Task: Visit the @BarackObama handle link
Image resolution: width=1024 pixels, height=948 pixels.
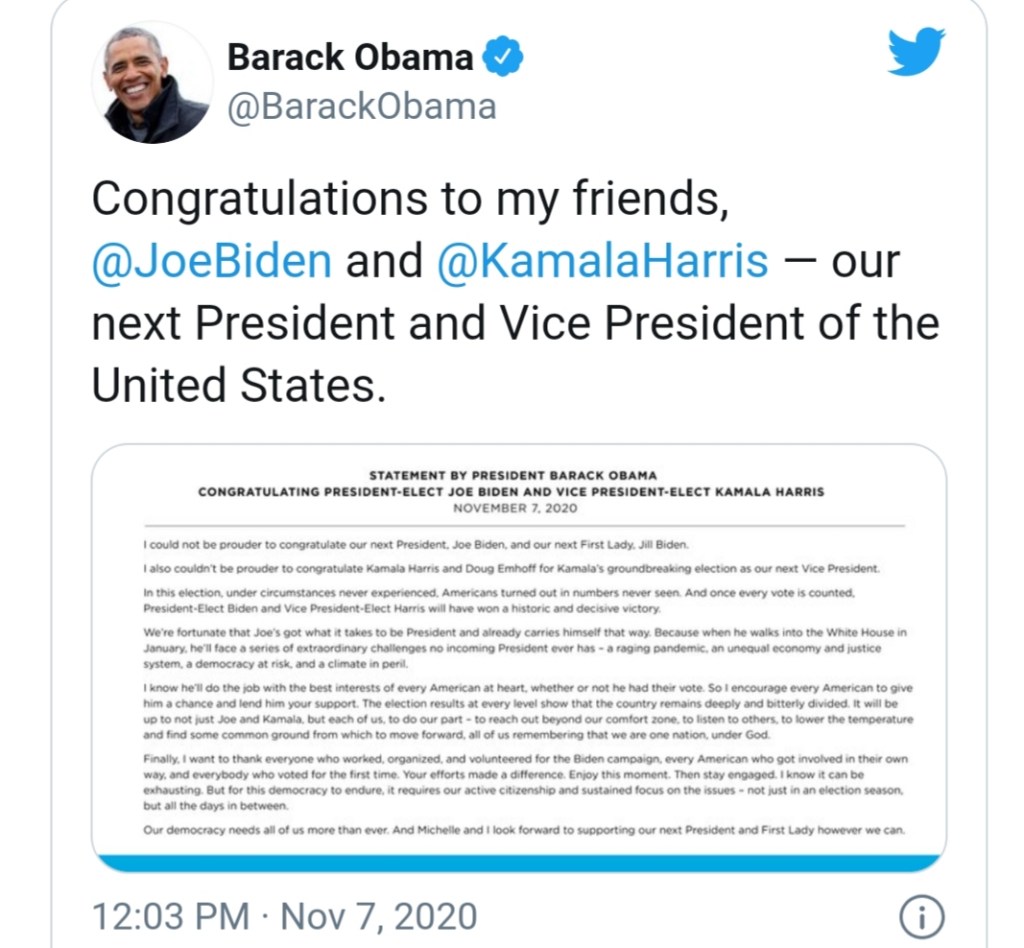Action: tap(362, 107)
